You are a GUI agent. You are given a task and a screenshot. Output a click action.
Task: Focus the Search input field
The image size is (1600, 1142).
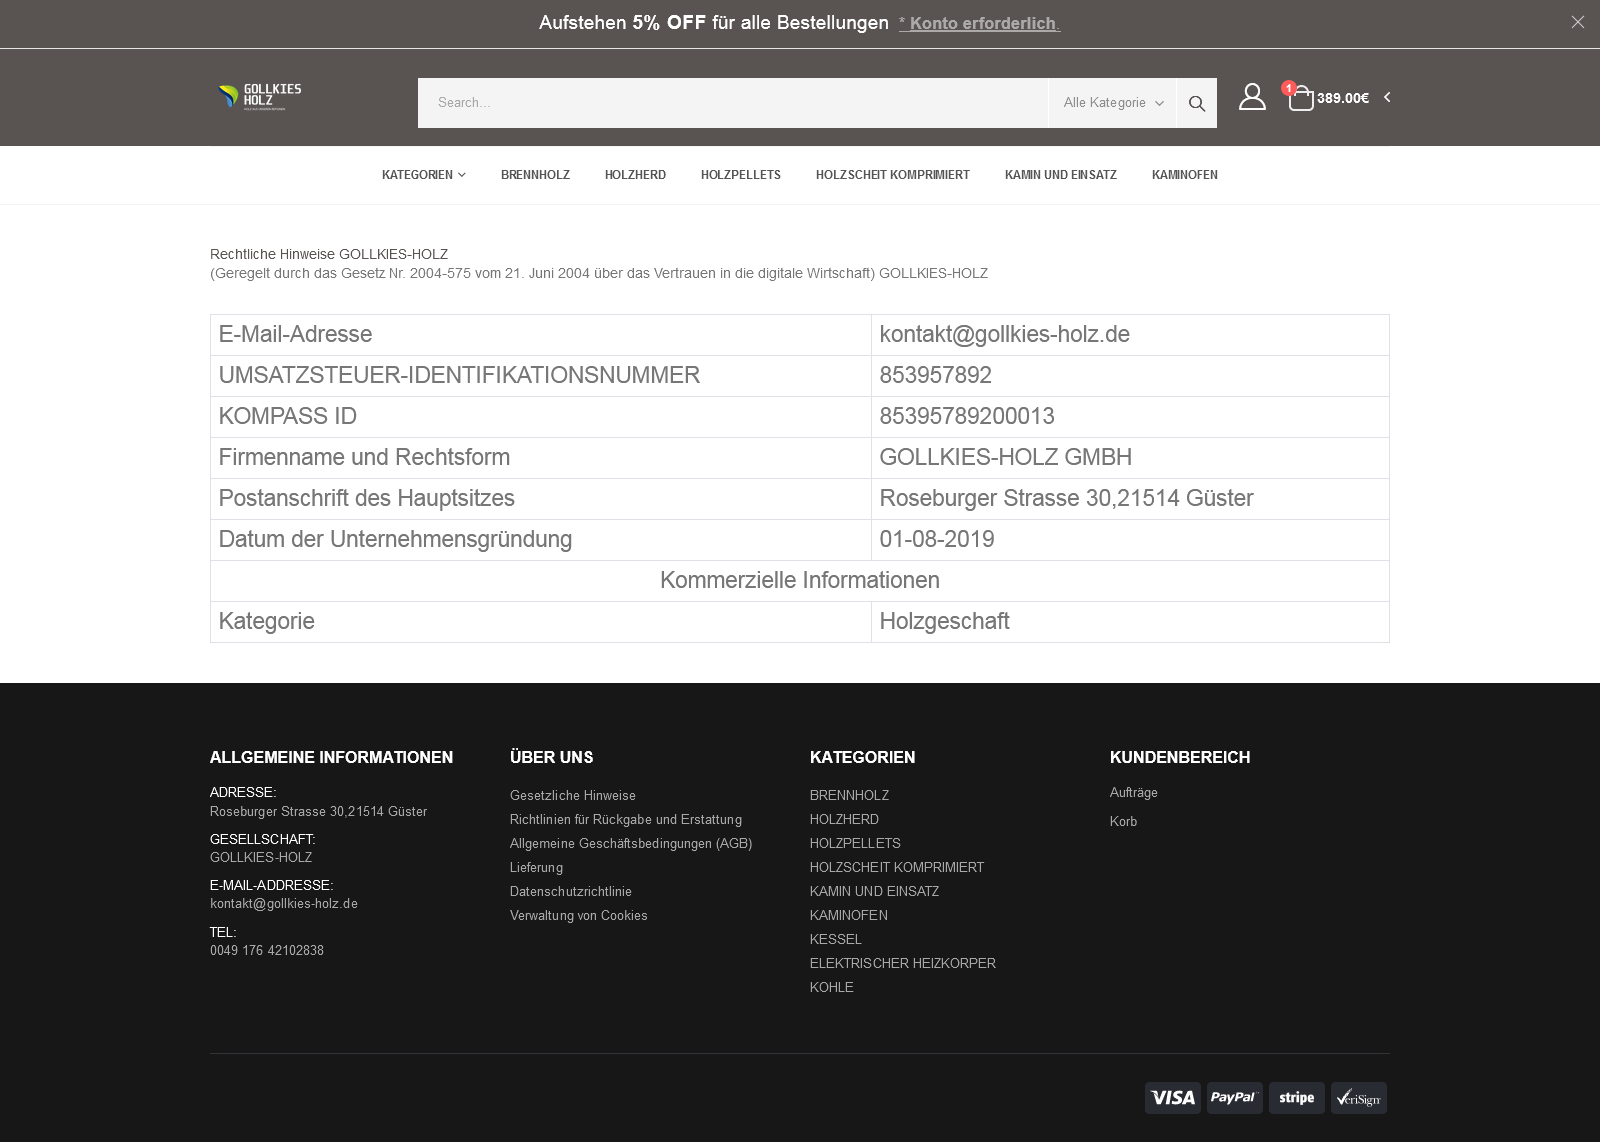click(x=733, y=103)
